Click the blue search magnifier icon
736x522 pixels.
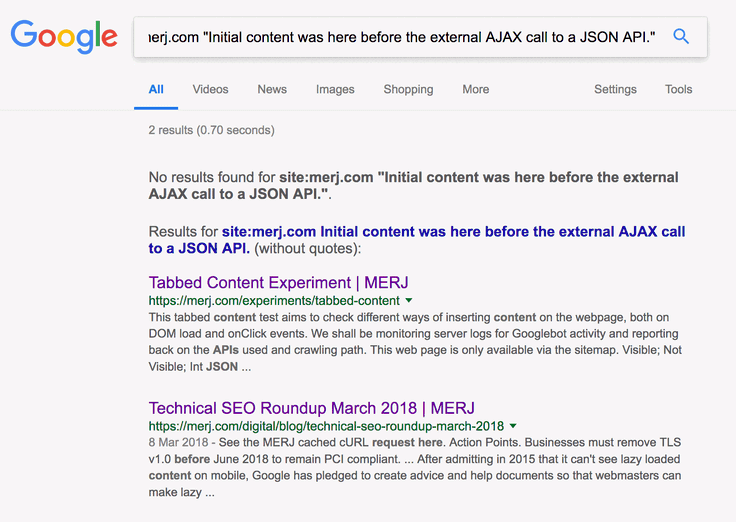pos(681,36)
